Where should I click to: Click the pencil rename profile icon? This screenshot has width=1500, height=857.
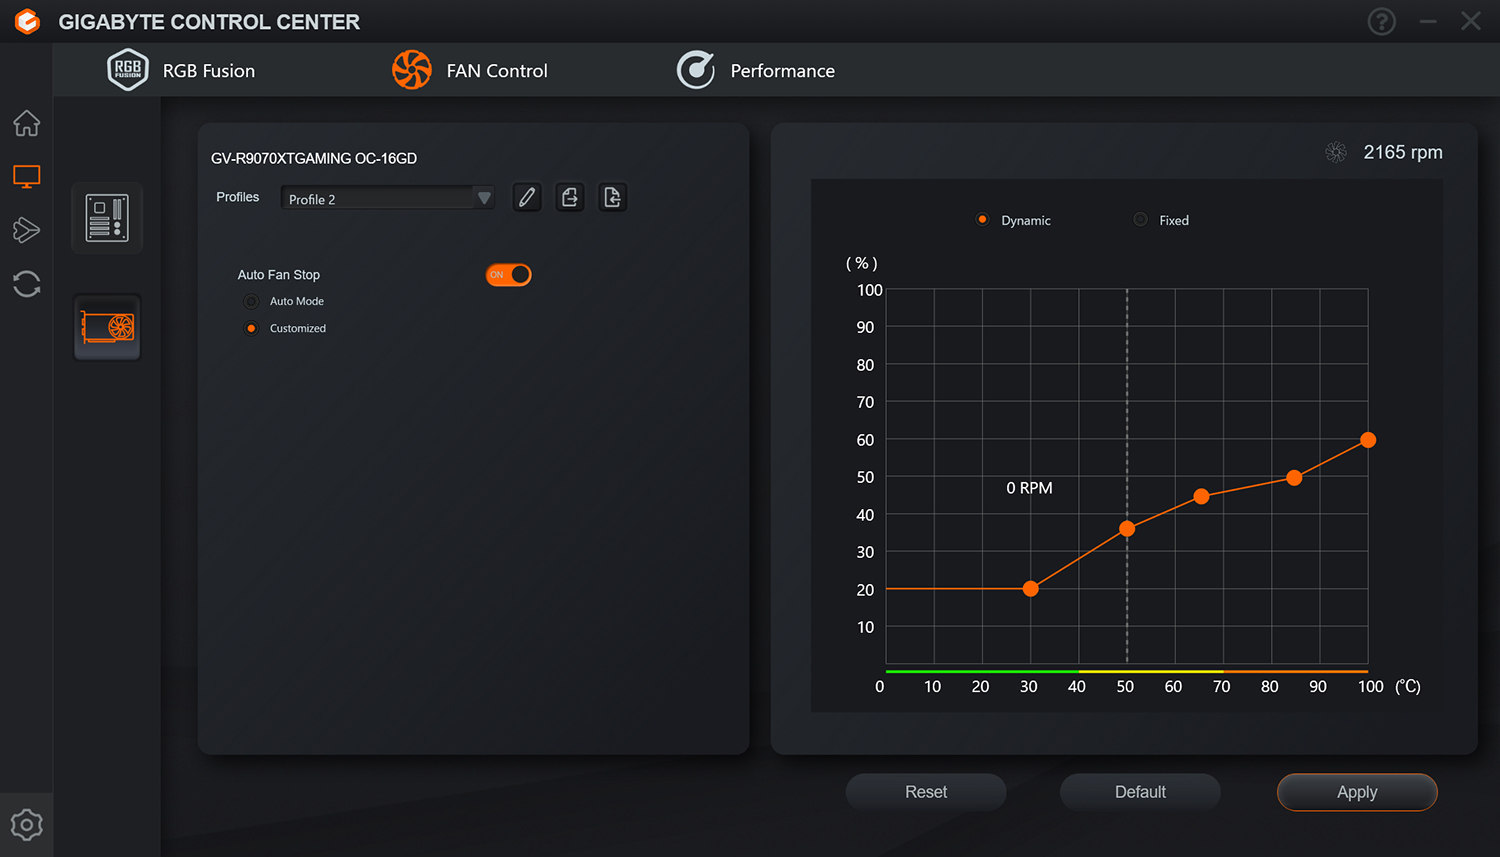click(x=527, y=197)
